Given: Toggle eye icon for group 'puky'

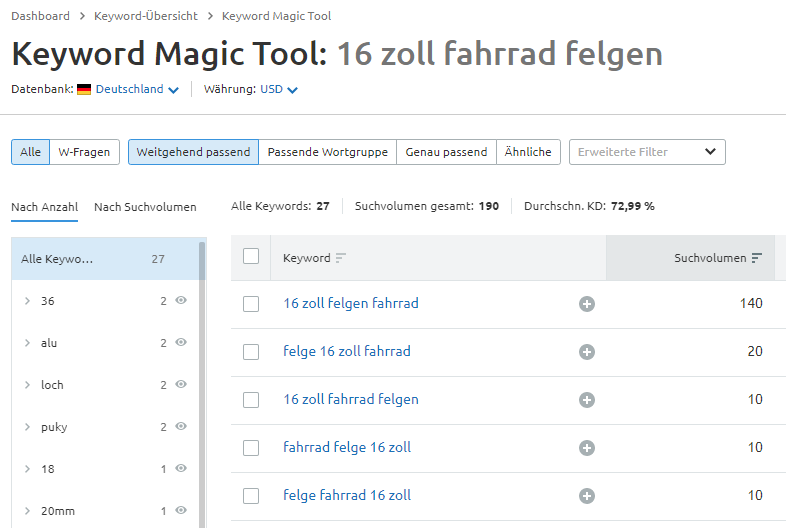Looking at the screenshot, I should pyautogui.click(x=181, y=427).
